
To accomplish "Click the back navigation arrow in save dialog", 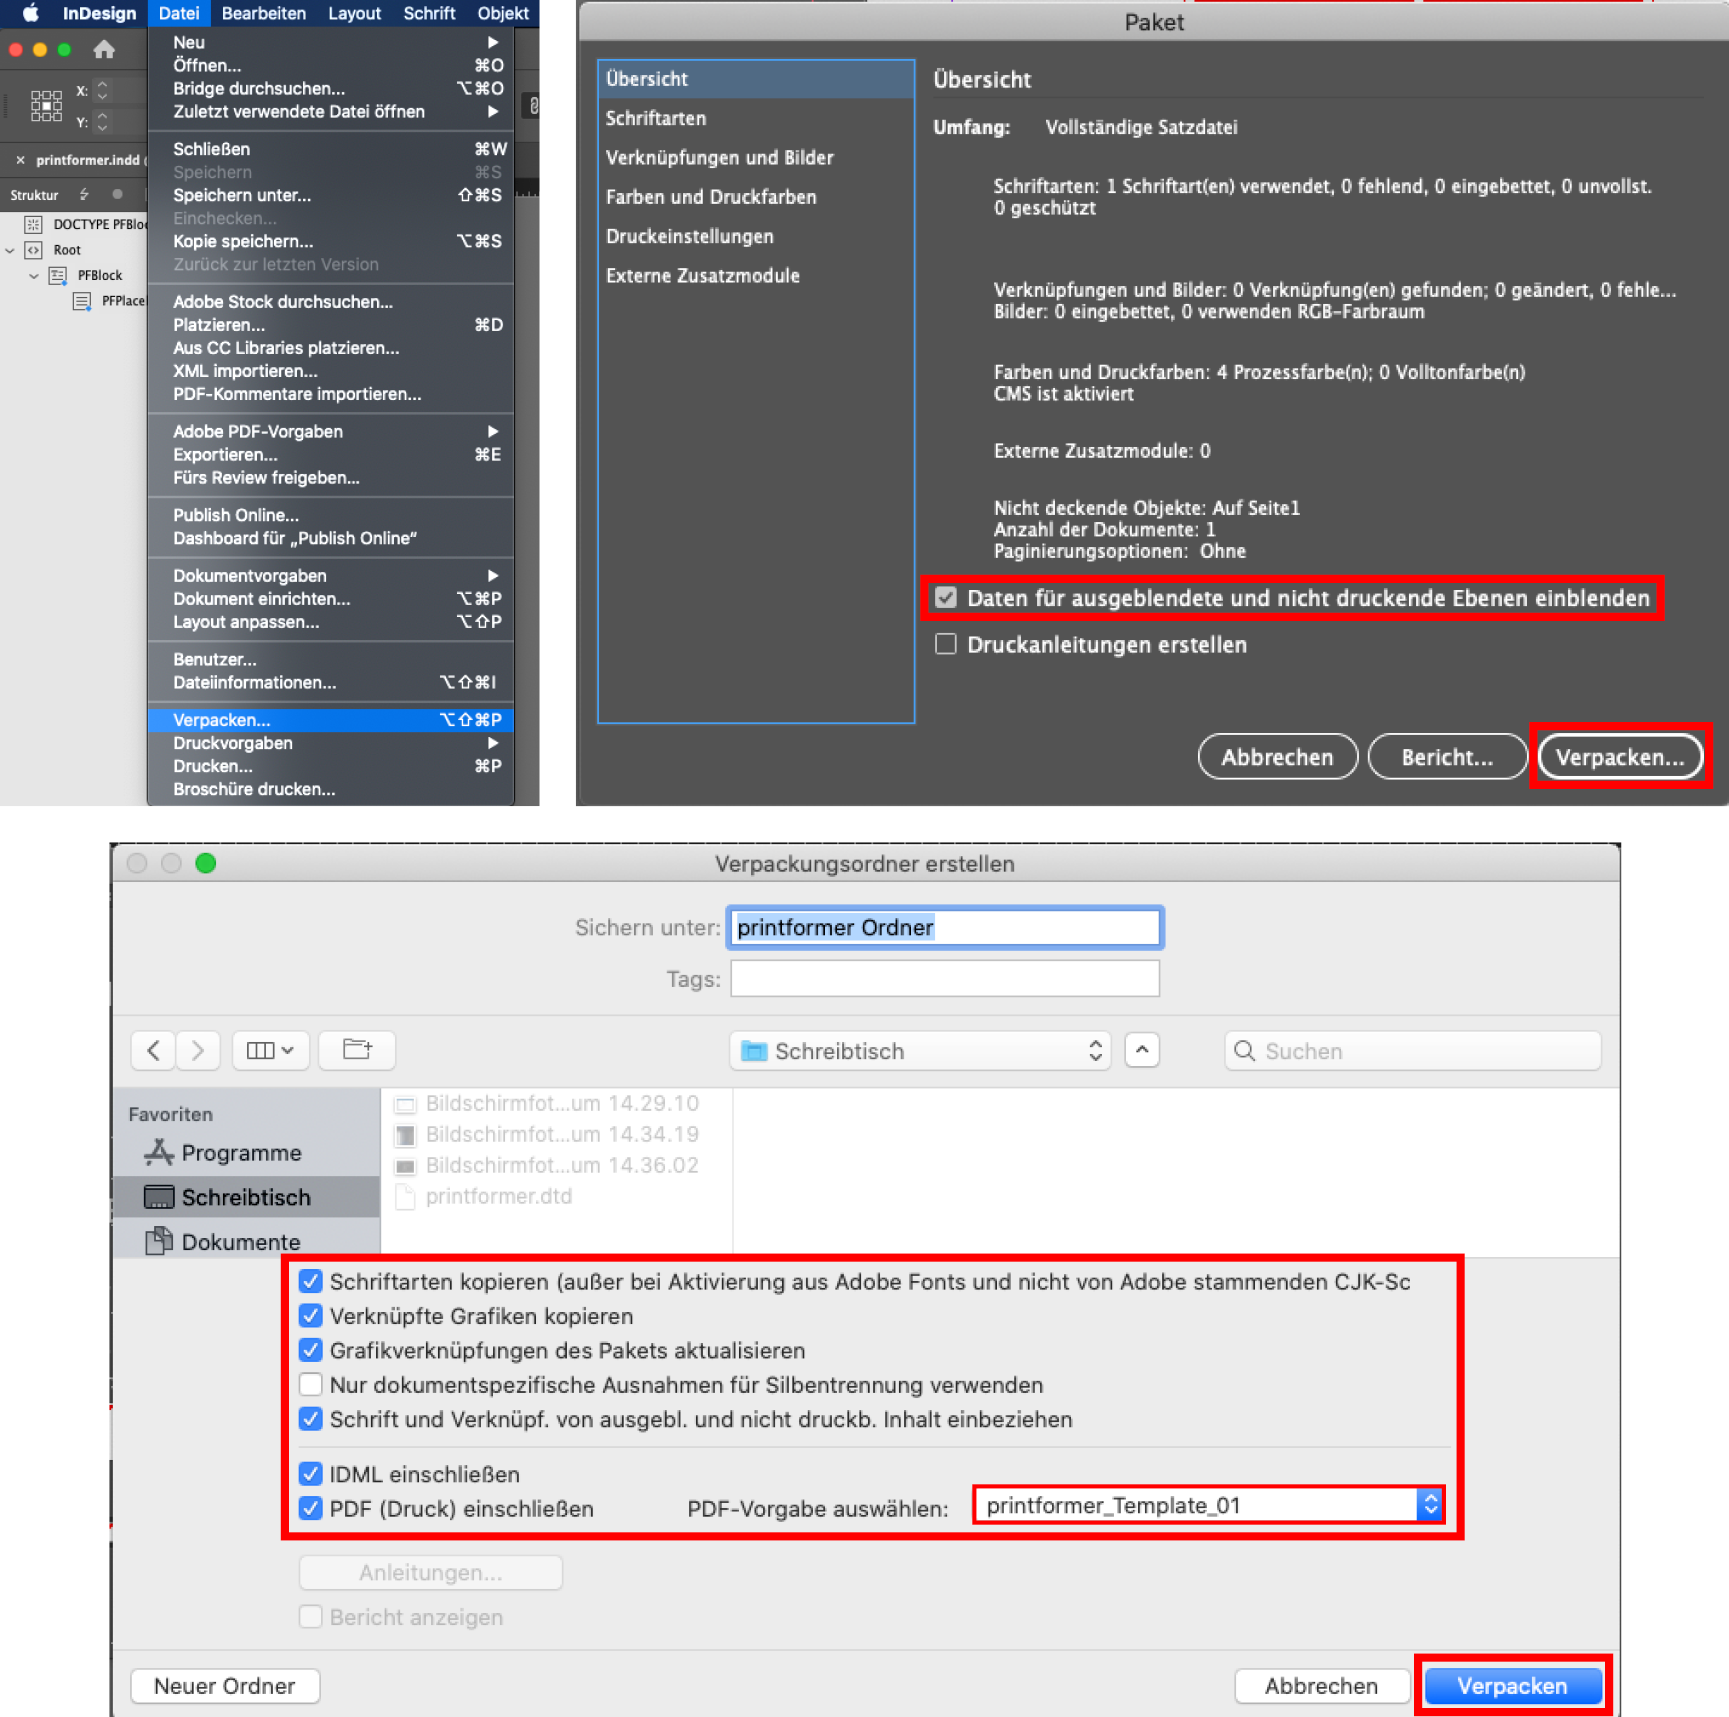I will point(153,1050).
